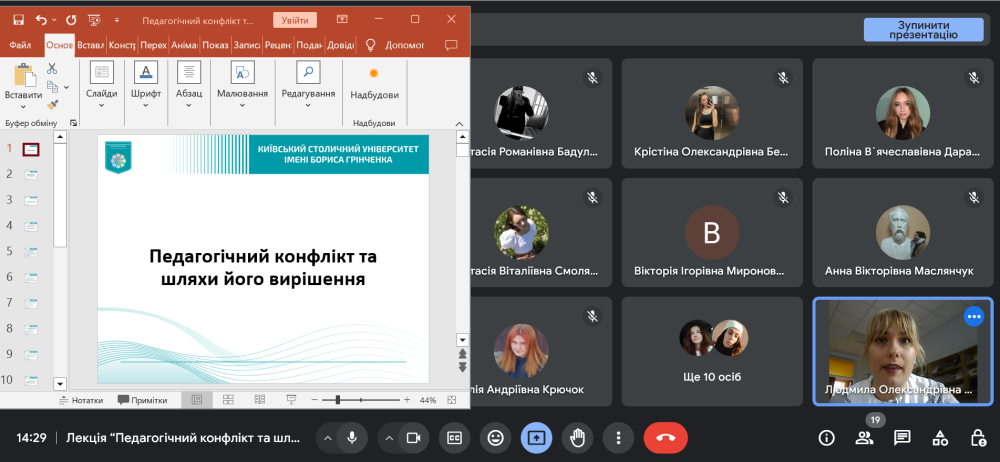Select slide 5 thumbnail in the panel
1000x462 pixels.
[x=31, y=252]
